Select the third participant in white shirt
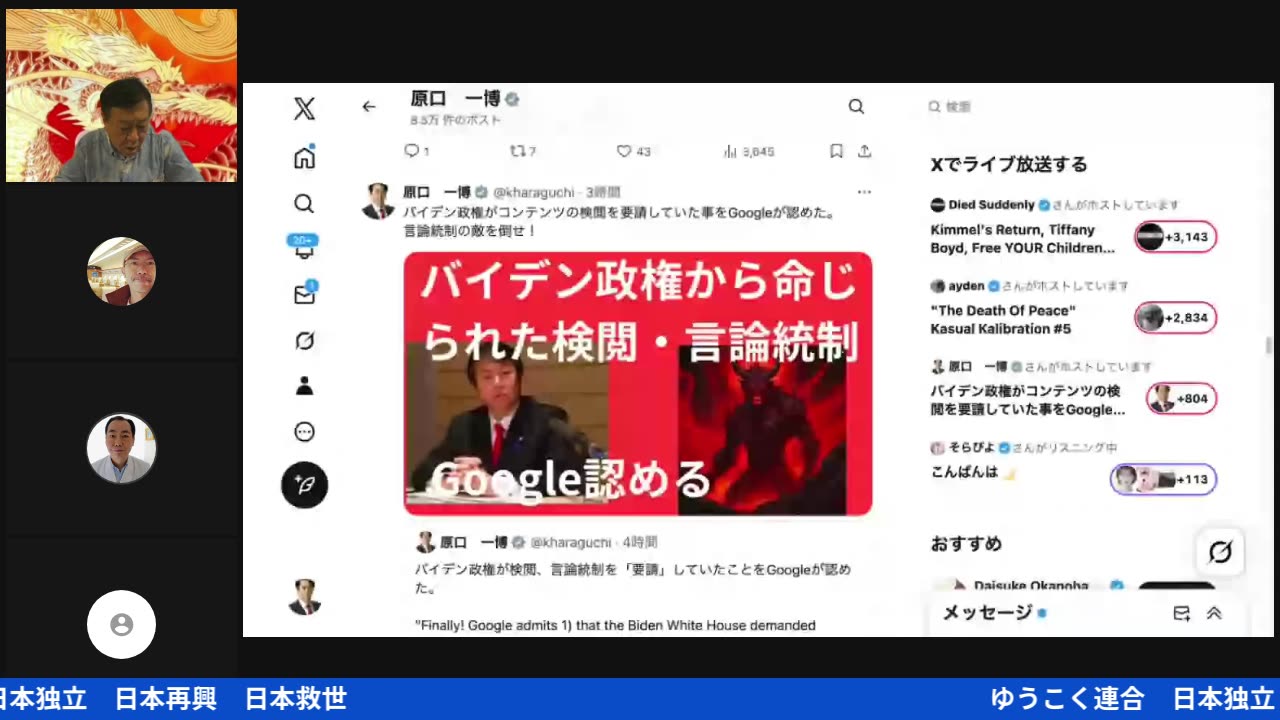This screenshot has width=1280, height=720. 121,448
